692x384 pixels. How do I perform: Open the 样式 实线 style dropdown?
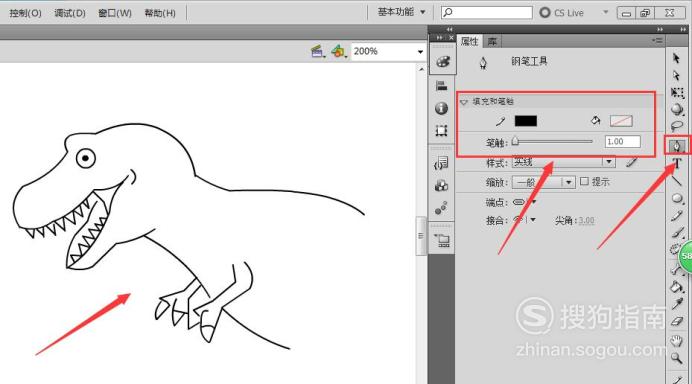609,162
